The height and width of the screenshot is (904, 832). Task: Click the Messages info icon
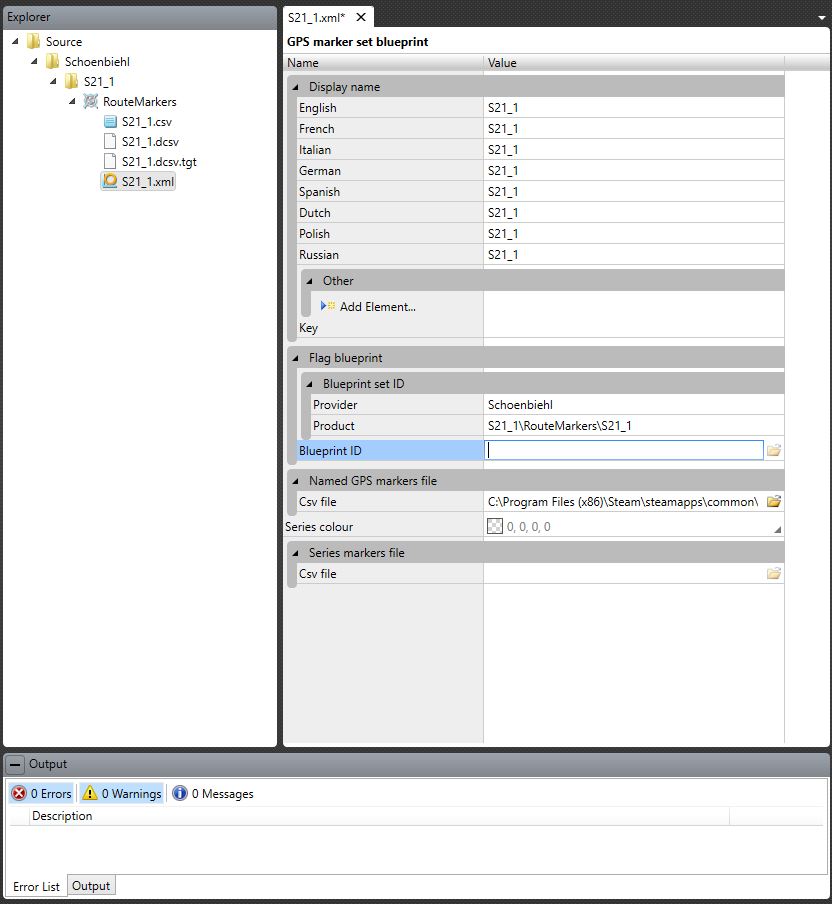coord(180,793)
